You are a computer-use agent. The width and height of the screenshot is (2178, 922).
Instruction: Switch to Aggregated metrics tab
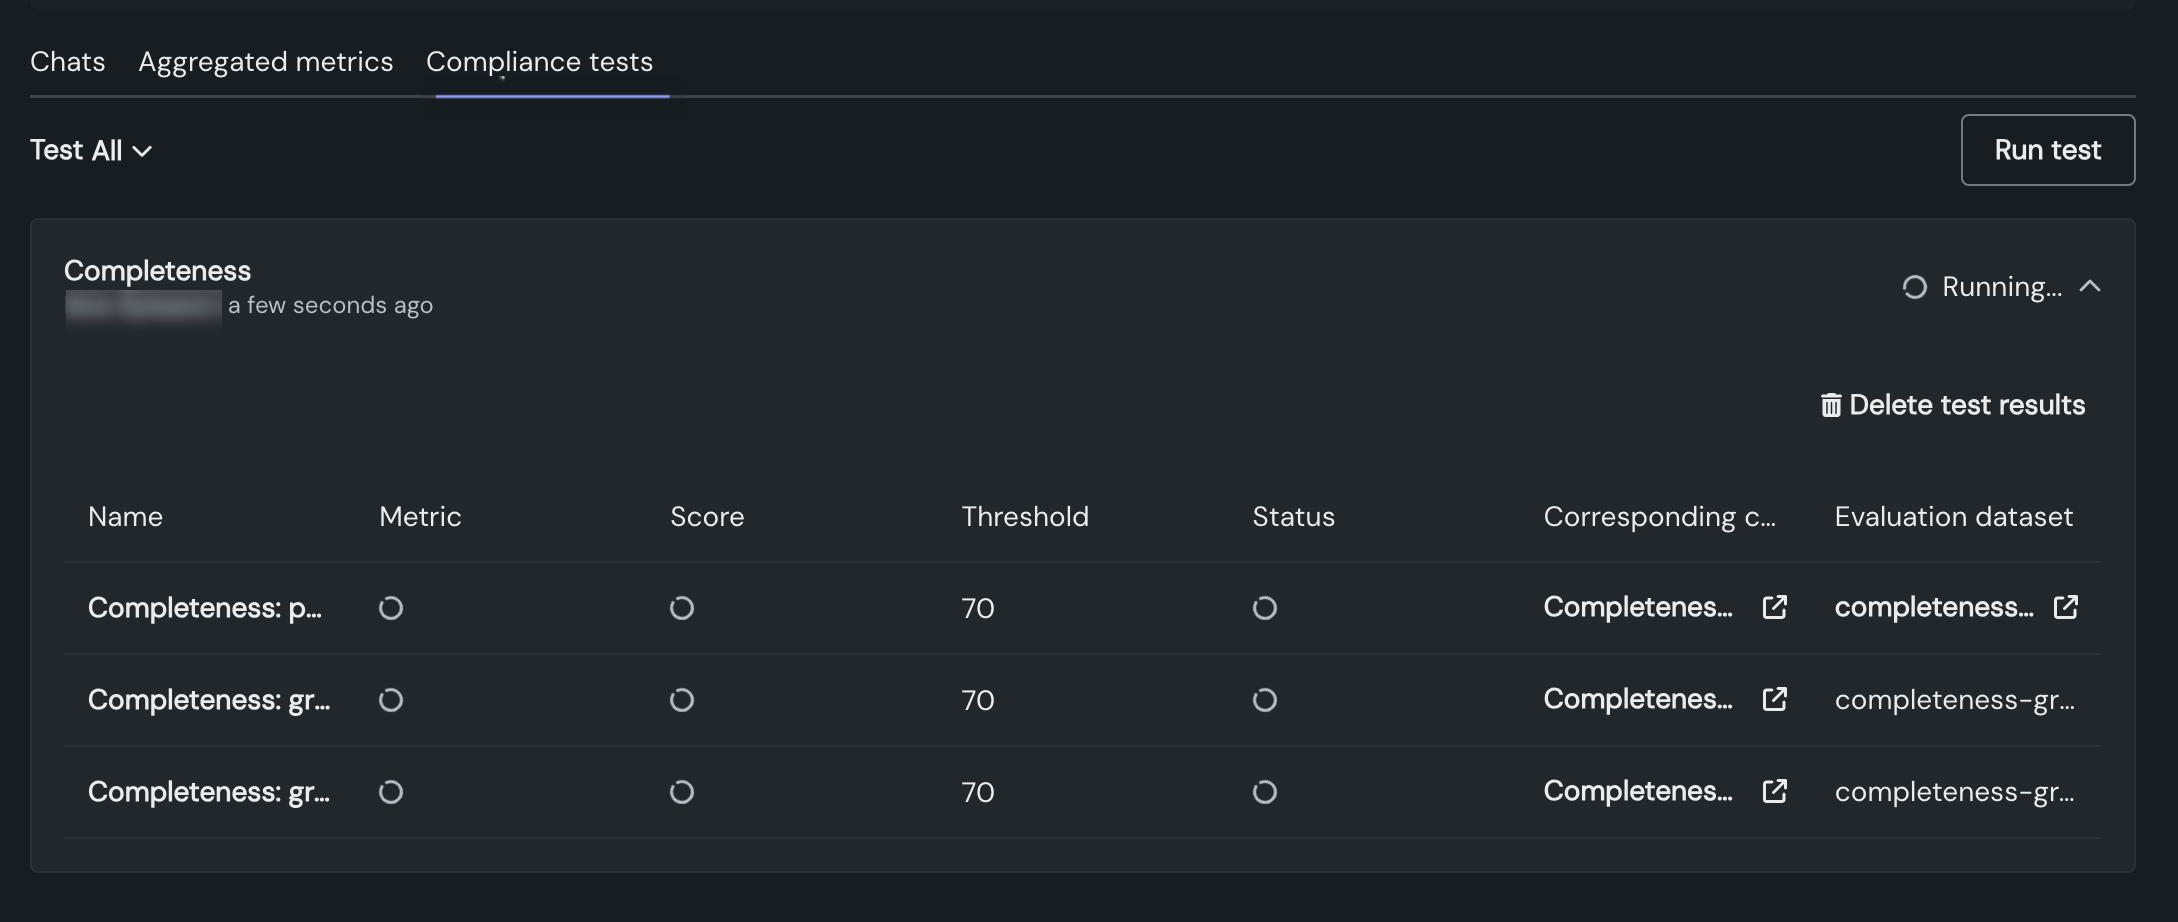click(x=266, y=62)
